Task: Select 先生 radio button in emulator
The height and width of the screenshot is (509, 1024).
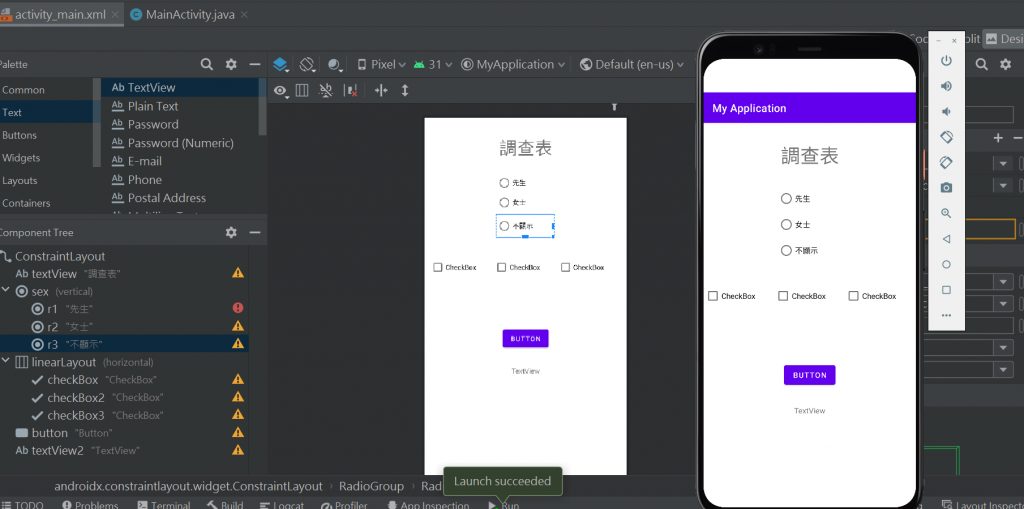Action: click(x=786, y=199)
